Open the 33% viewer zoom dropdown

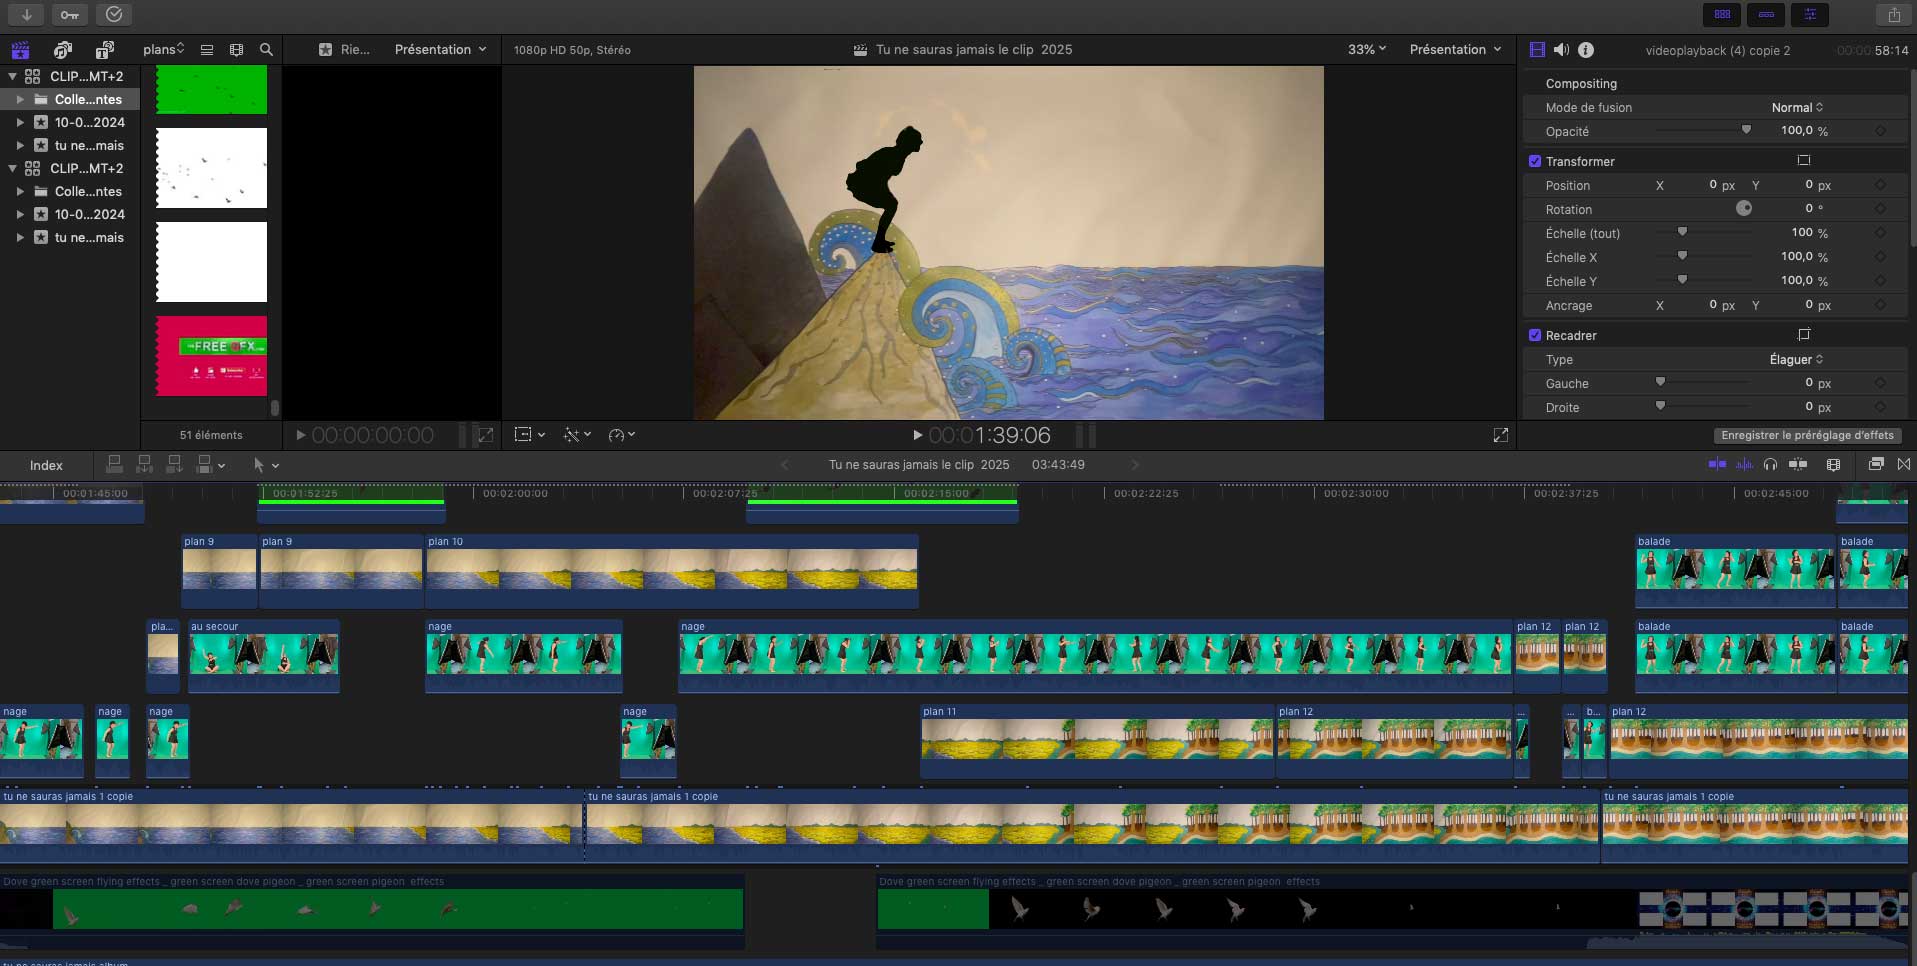point(1367,50)
